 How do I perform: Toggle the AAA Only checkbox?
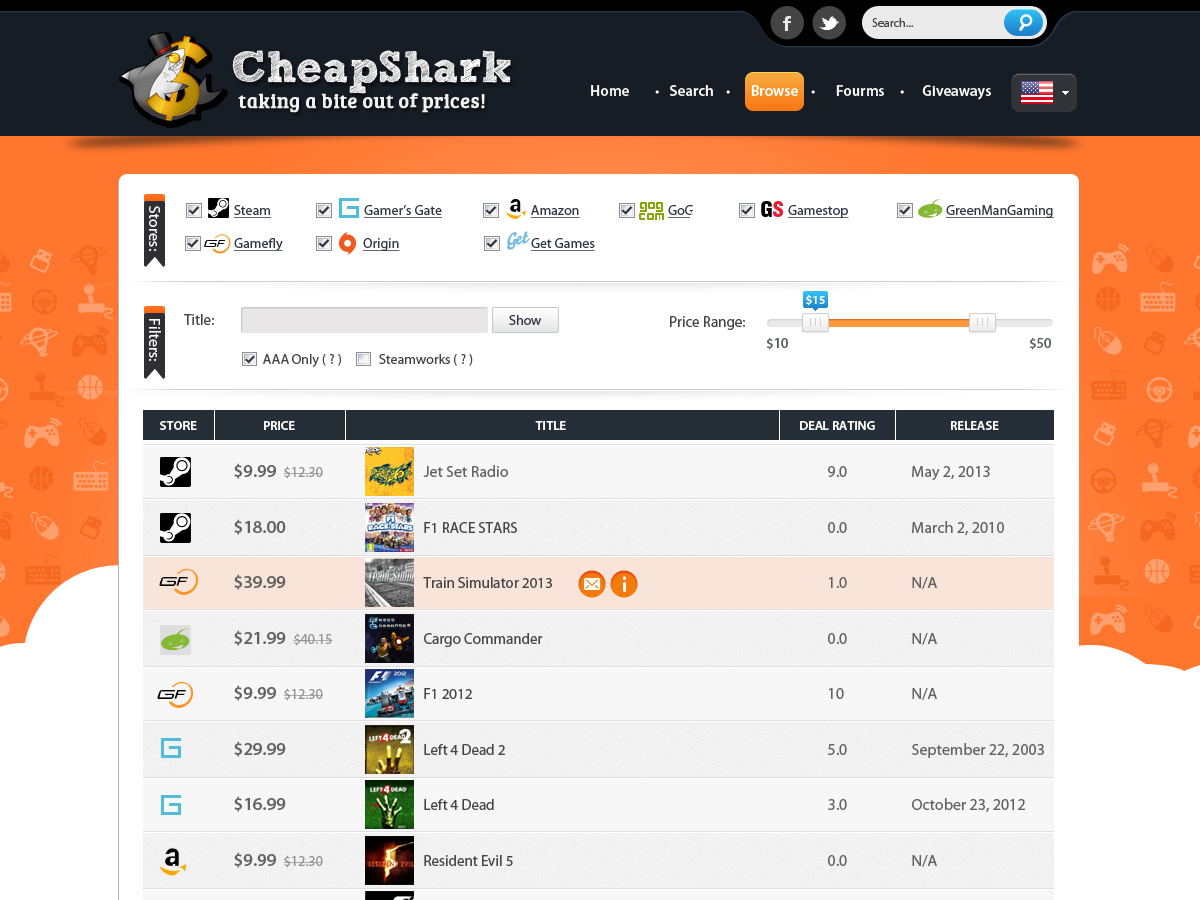click(x=250, y=359)
